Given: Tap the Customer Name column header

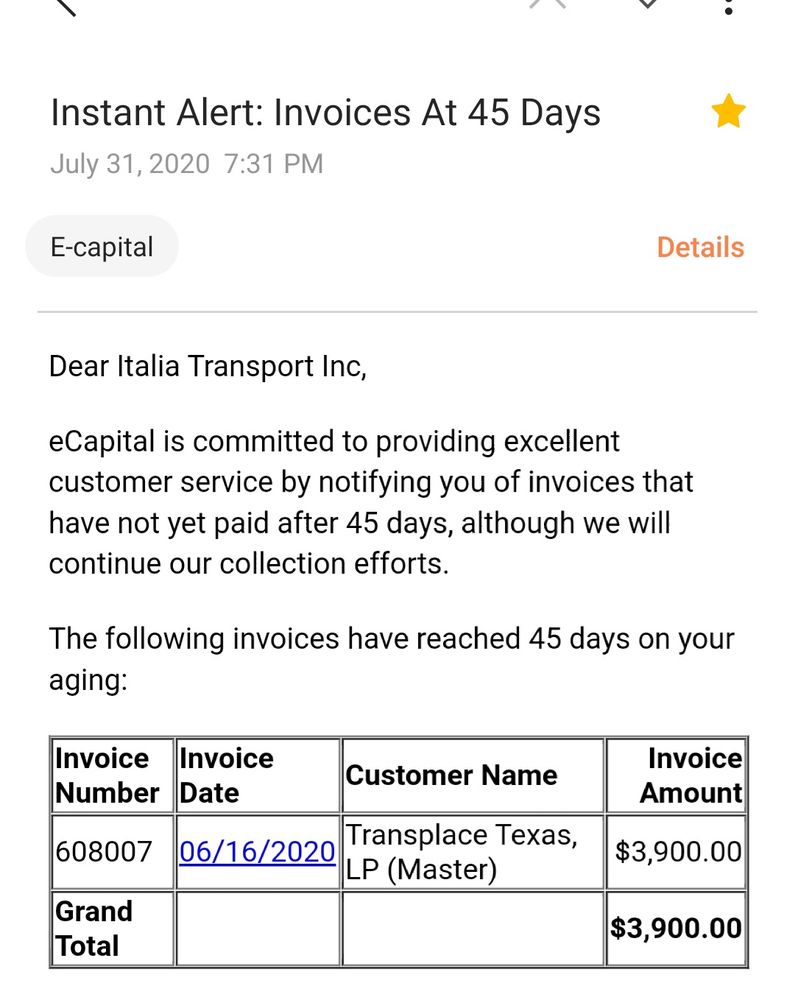Looking at the screenshot, I should pyautogui.click(x=452, y=775).
